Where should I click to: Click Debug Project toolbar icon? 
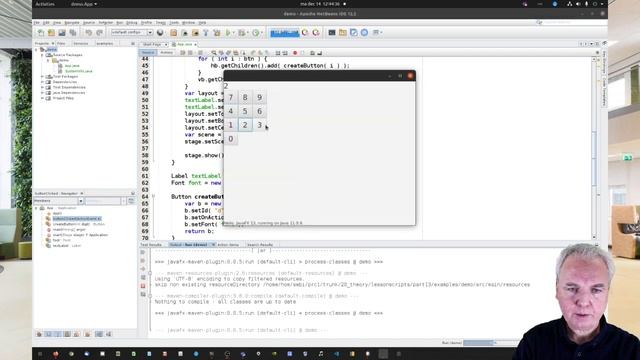(x=242, y=33)
